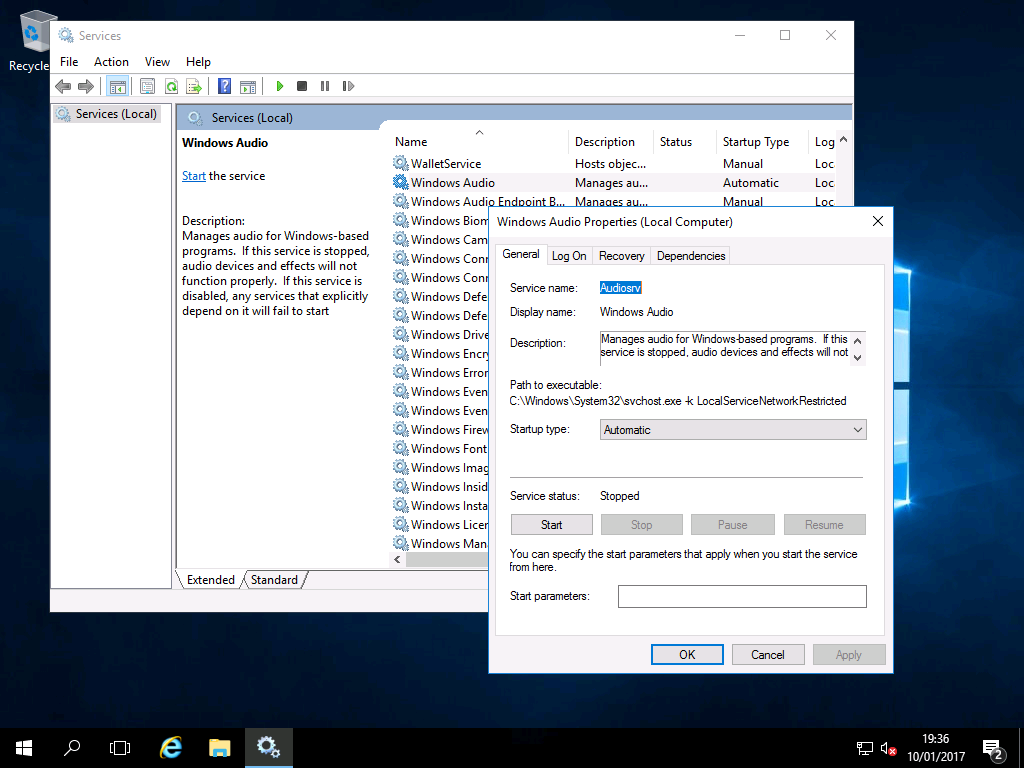Click the gear icon beside Windows Encry

(x=400, y=353)
